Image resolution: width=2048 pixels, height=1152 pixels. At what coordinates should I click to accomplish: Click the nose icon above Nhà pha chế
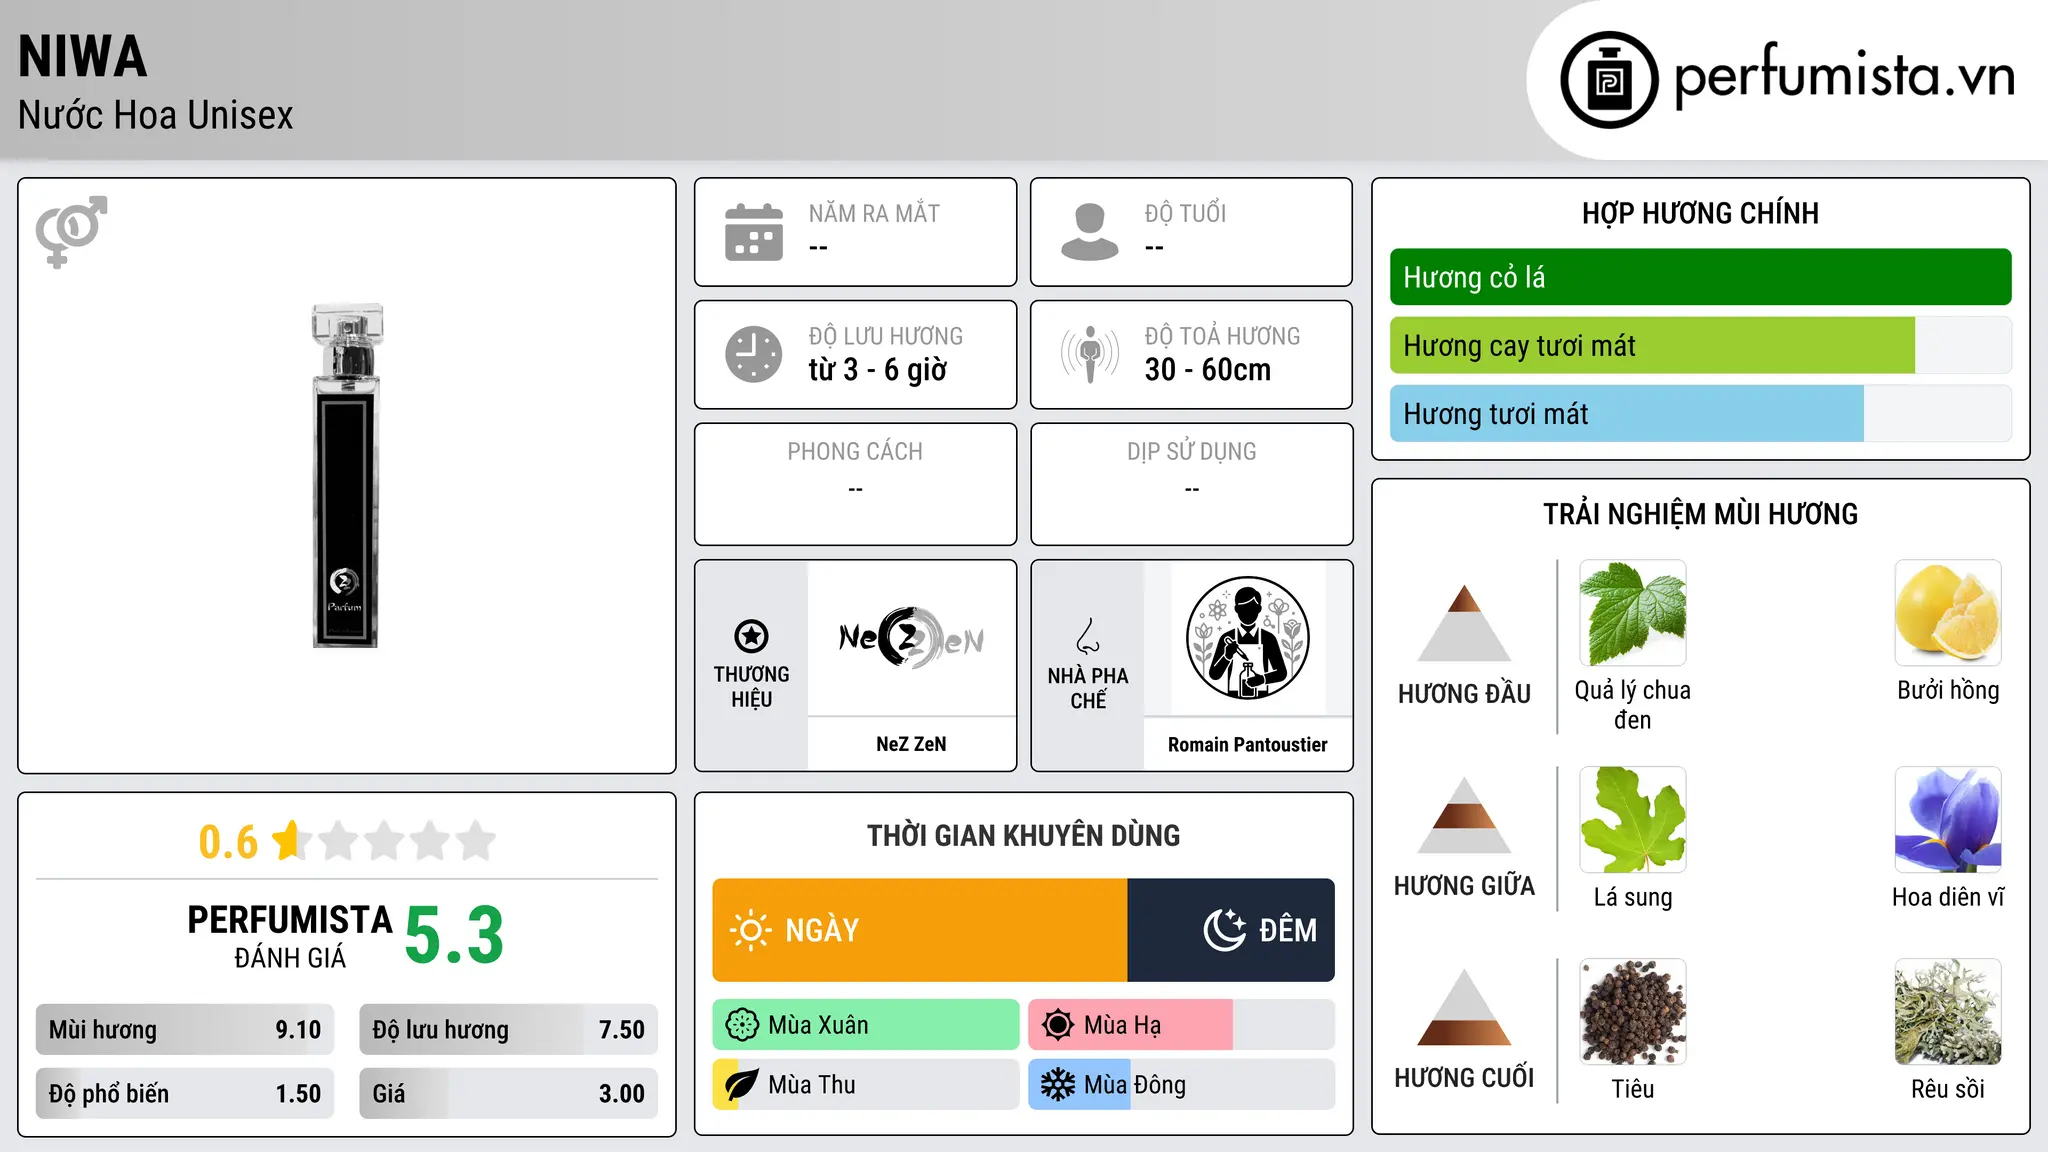(1088, 636)
